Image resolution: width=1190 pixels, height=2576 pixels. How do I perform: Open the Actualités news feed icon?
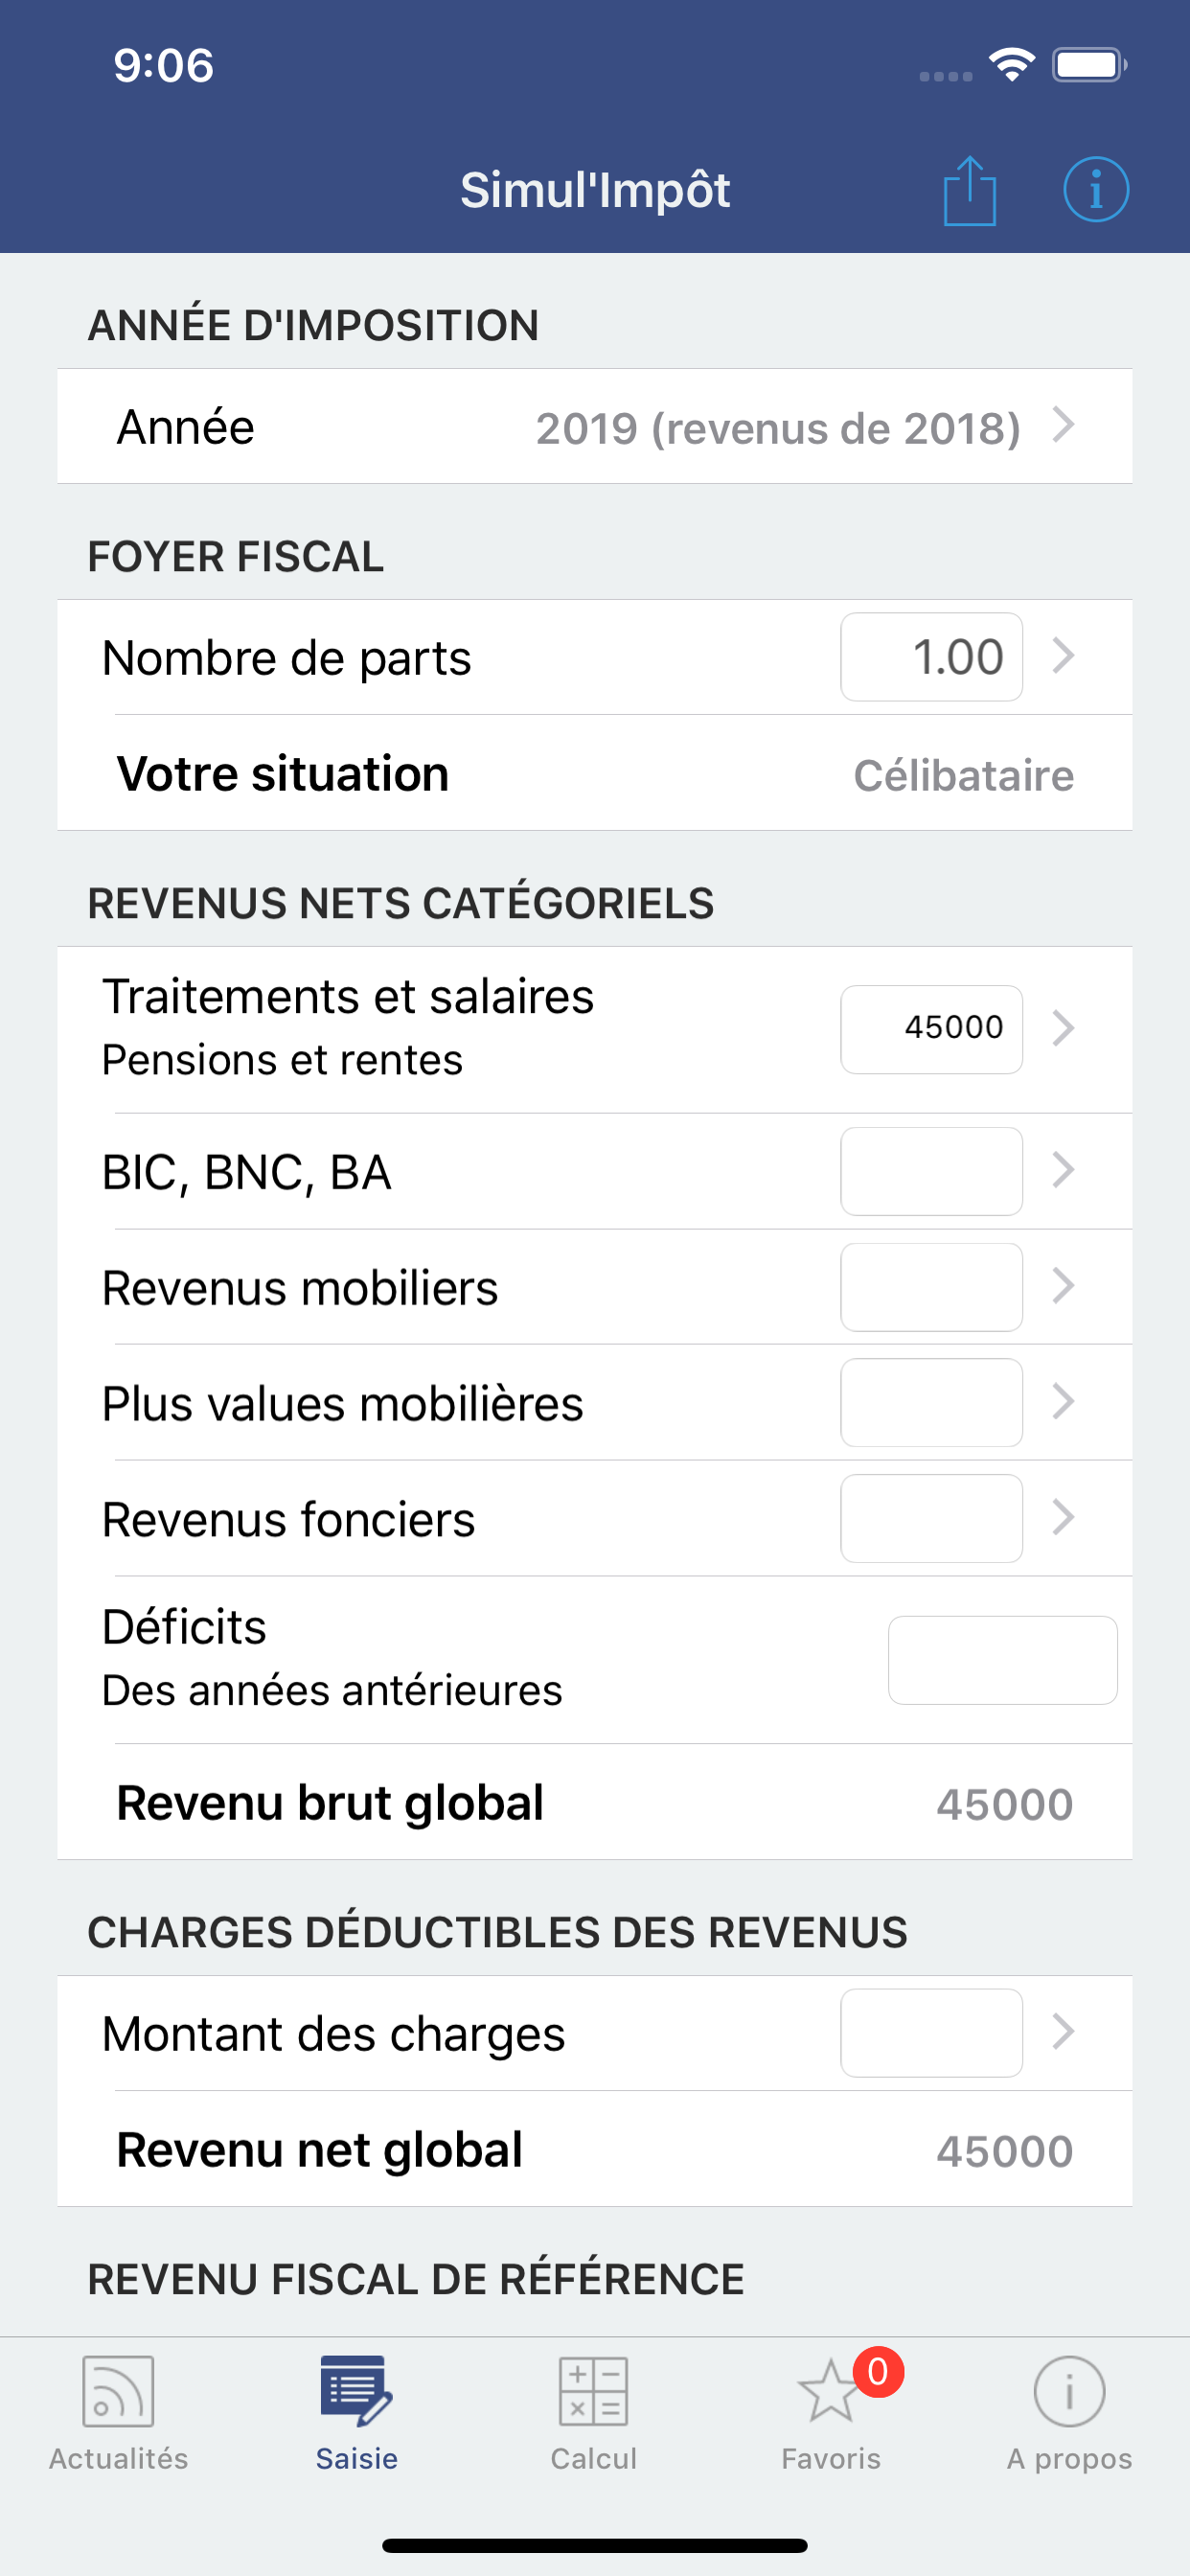pyautogui.click(x=116, y=2394)
